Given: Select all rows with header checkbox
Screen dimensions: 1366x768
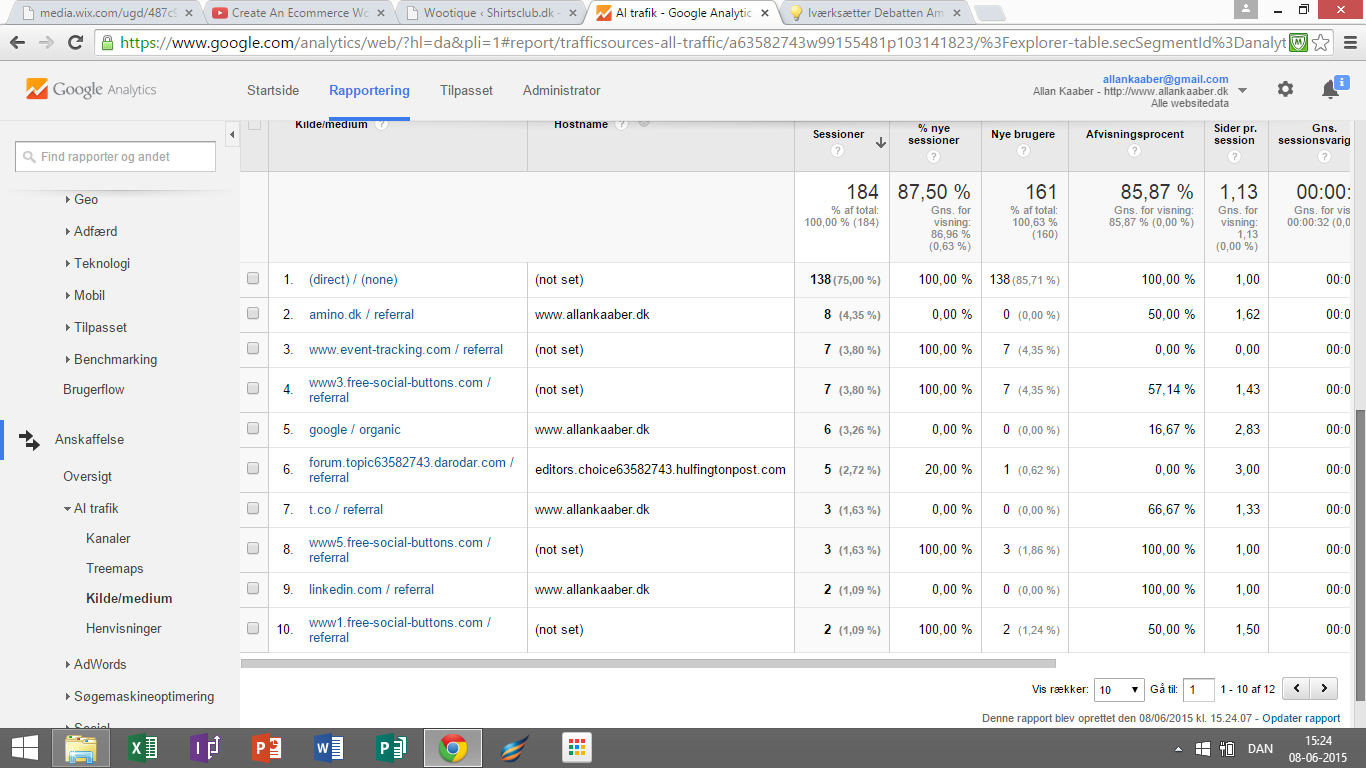Looking at the screenshot, I should (x=254, y=124).
